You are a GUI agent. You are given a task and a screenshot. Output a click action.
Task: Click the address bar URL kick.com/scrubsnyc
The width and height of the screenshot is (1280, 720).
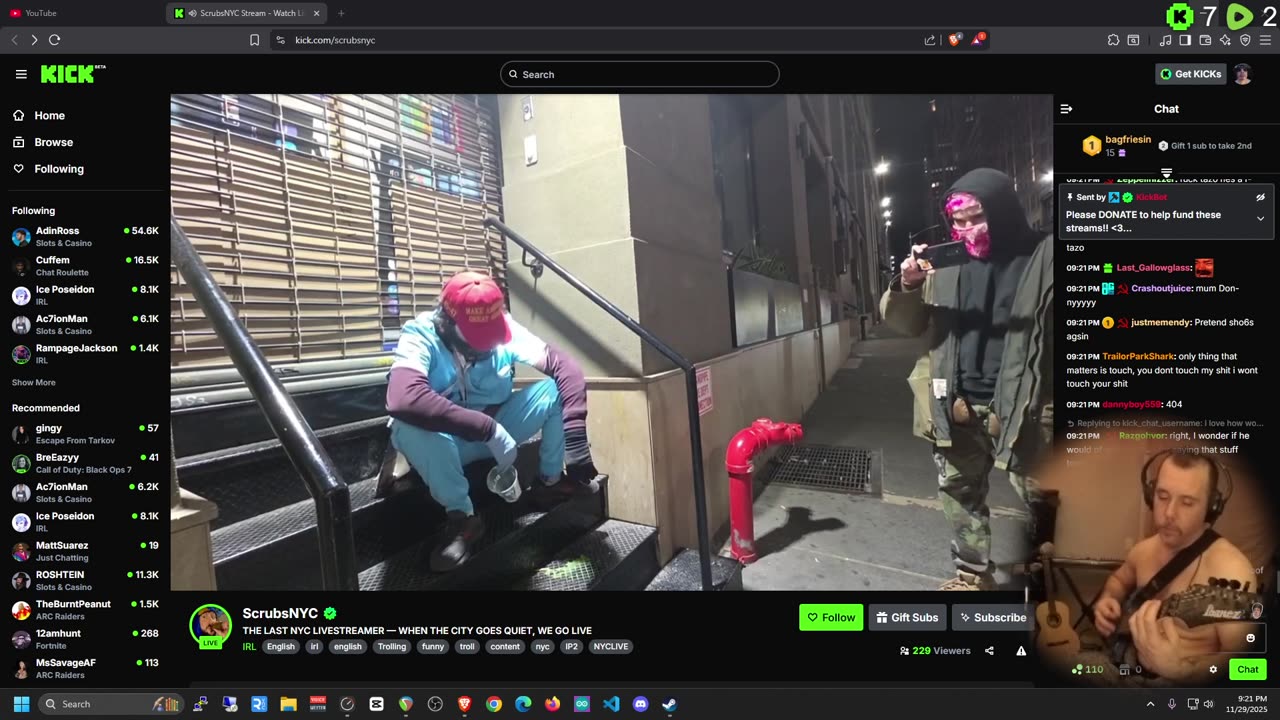(335, 40)
